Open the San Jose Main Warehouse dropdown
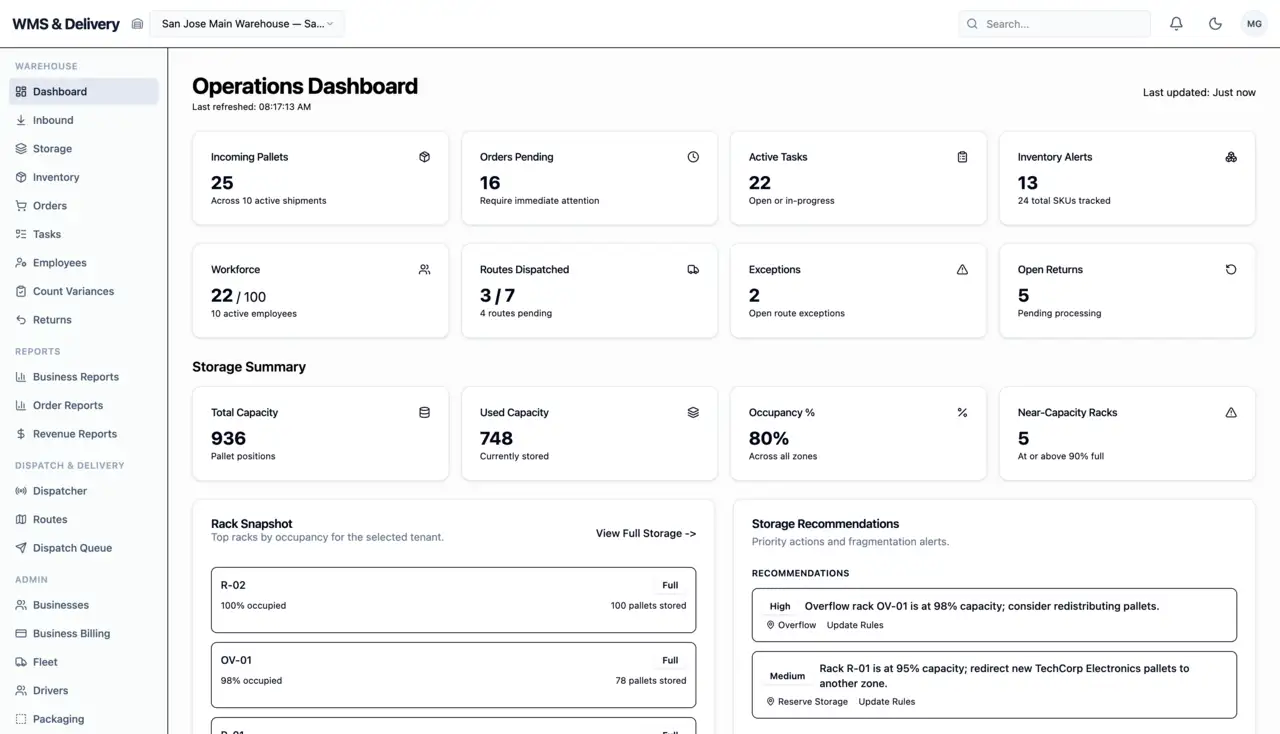The width and height of the screenshot is (1280, 734). [x=247, y=24]
